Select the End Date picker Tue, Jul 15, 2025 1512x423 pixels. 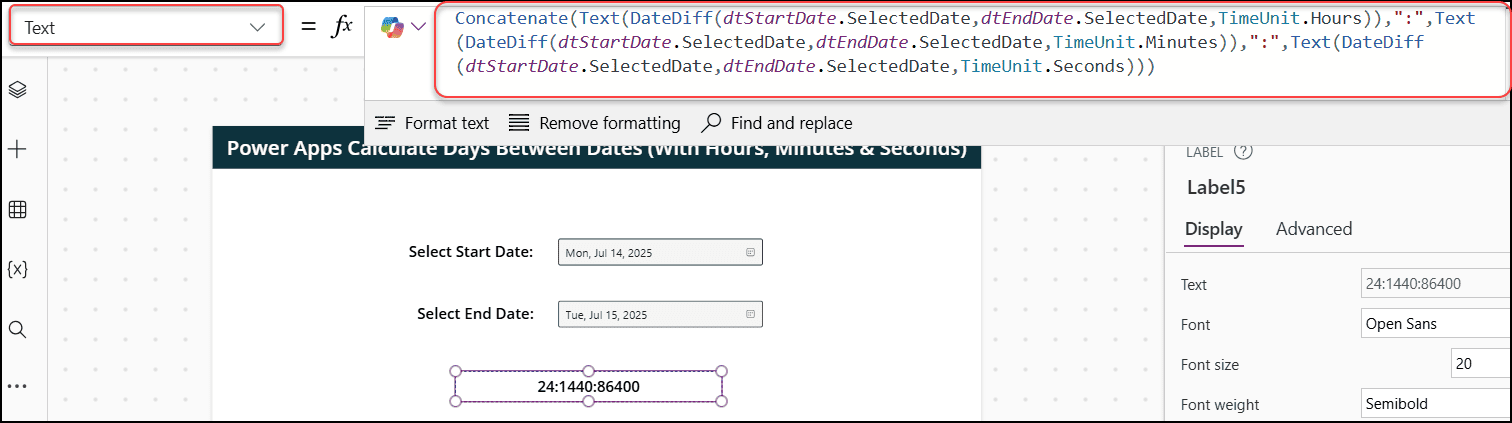660,314
